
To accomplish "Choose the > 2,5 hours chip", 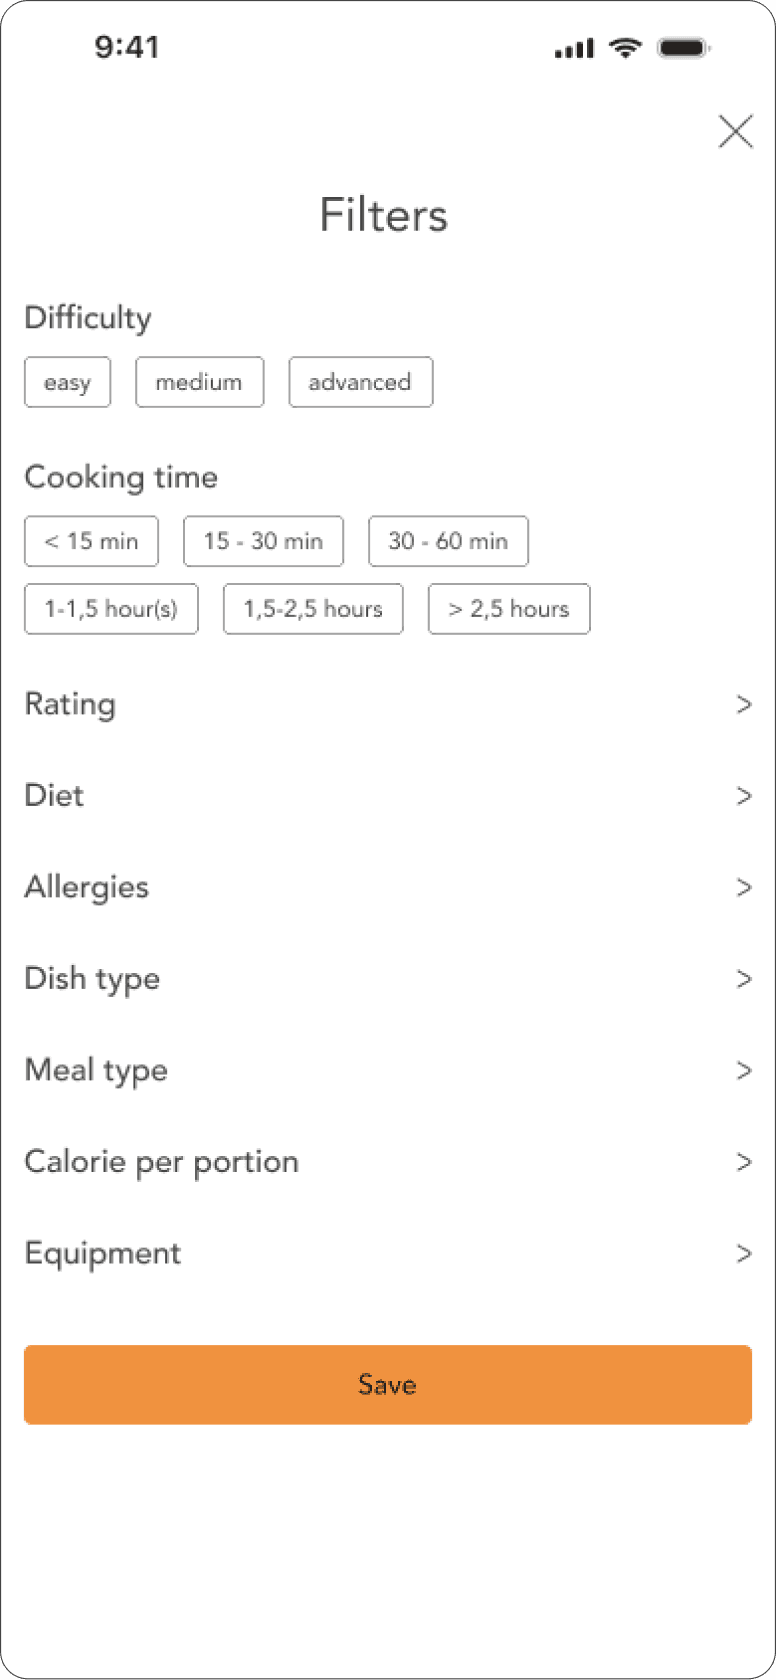I will (x=509, y=609).
